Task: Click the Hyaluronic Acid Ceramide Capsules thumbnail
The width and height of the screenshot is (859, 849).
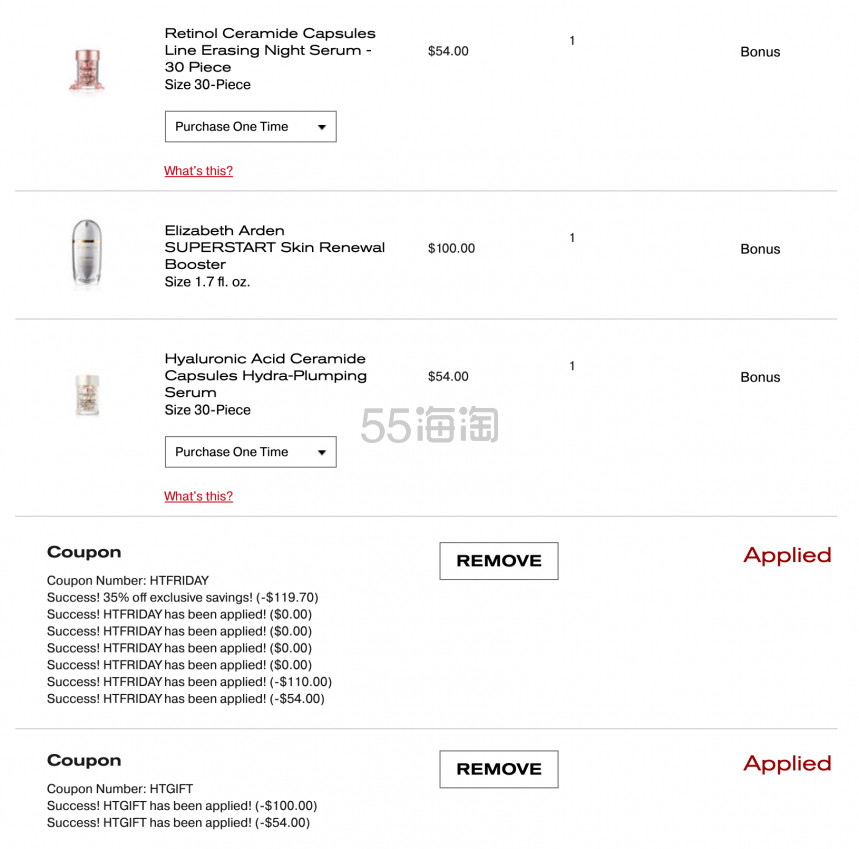Action: click(87, 395)
